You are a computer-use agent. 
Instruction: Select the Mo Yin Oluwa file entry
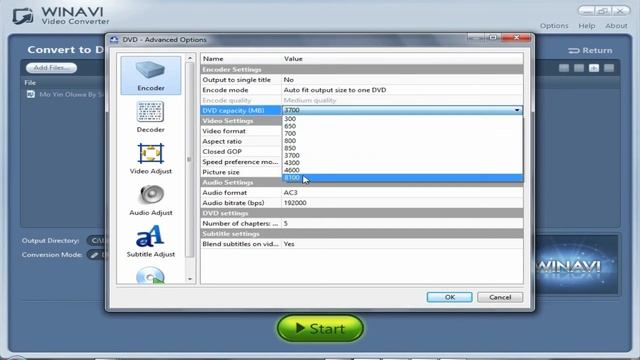tap(65, 94)
